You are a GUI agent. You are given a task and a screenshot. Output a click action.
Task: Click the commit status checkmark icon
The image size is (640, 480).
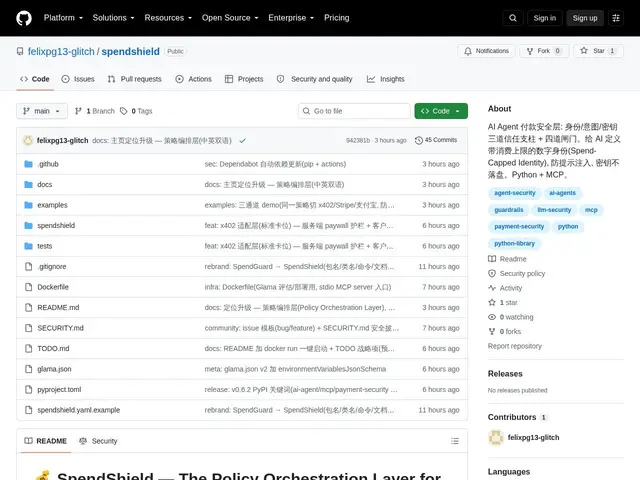[242, 140]
